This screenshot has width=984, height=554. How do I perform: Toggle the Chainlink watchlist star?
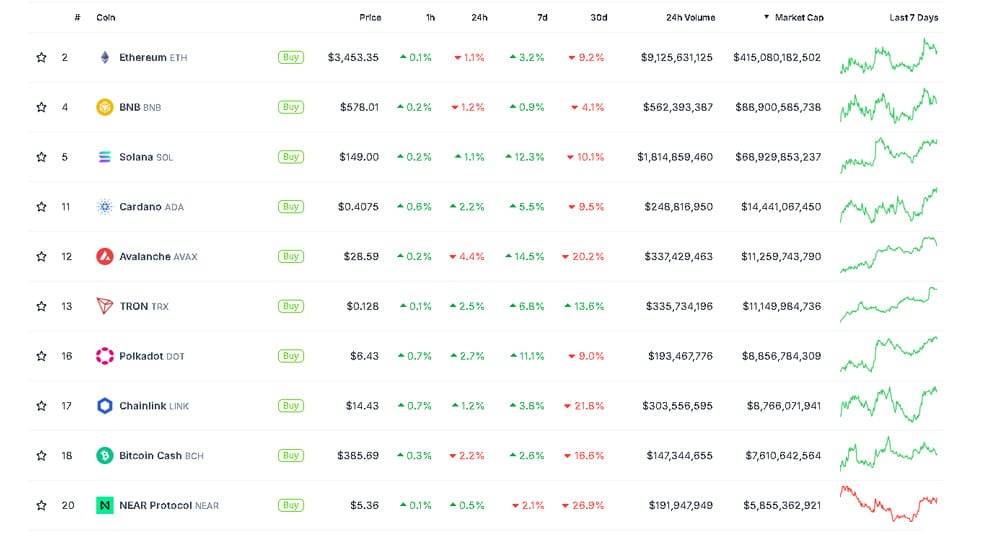(x=41, y=406)
